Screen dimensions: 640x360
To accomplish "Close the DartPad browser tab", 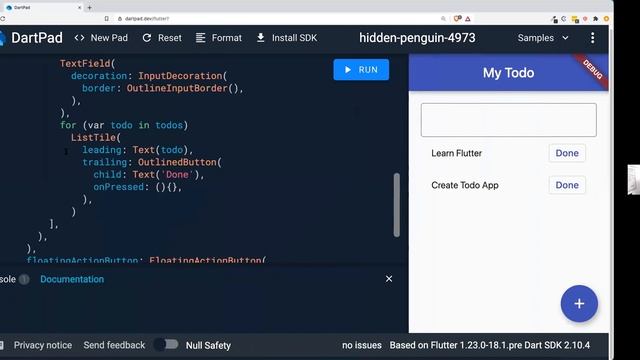I will (x=80, y=7).
